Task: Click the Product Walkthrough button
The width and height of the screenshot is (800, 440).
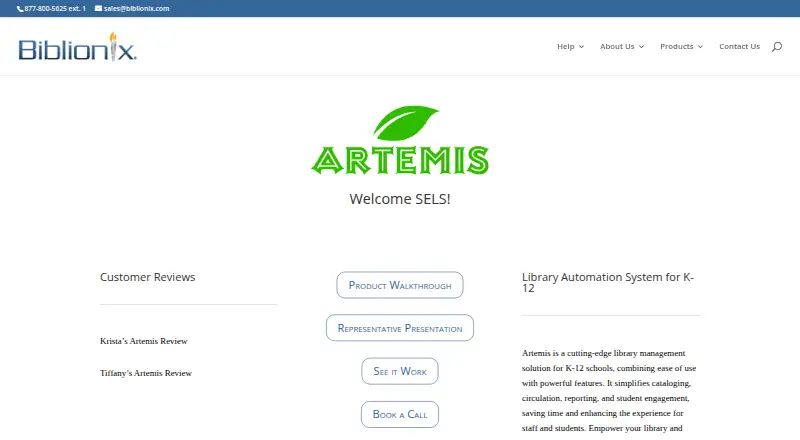Action: [x=400, y=285]
